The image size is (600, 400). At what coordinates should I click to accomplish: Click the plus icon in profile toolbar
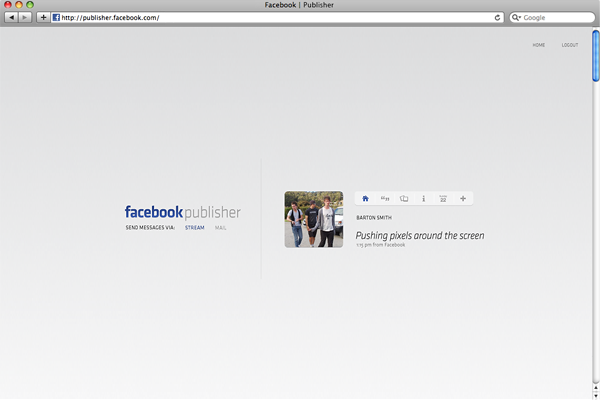[463, 199]
